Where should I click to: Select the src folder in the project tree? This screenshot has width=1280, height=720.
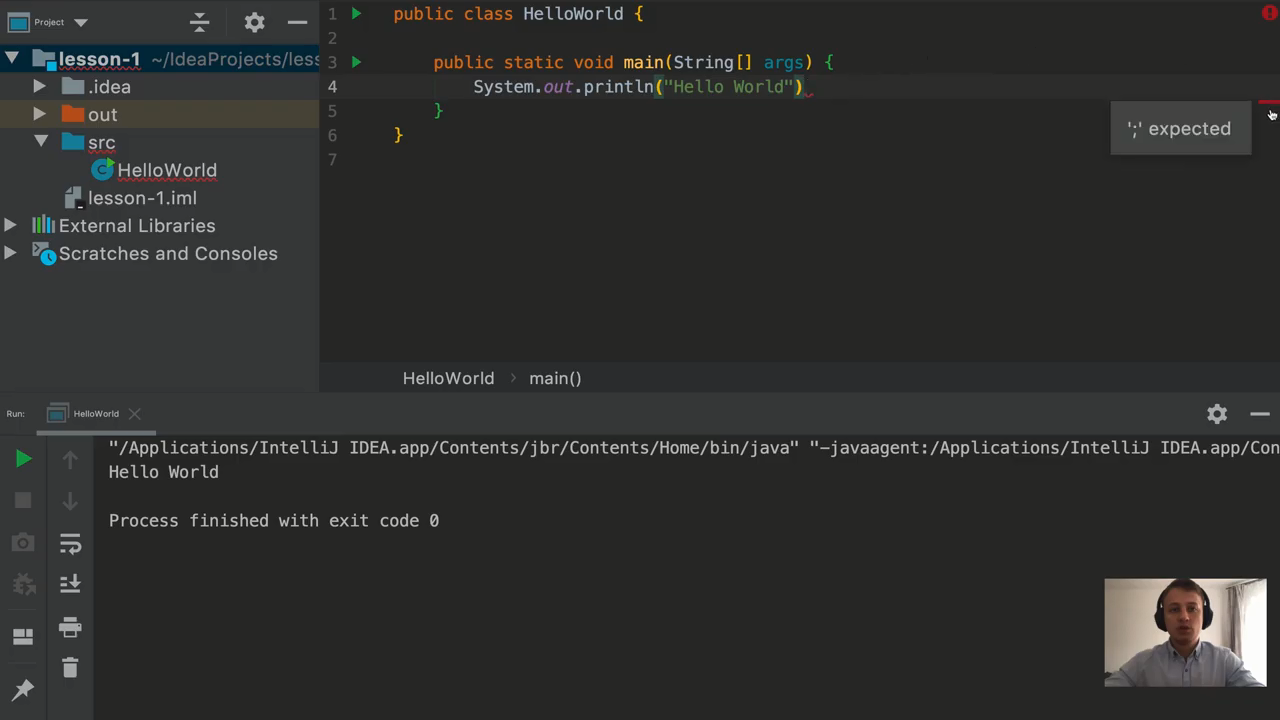click(101, 143)
